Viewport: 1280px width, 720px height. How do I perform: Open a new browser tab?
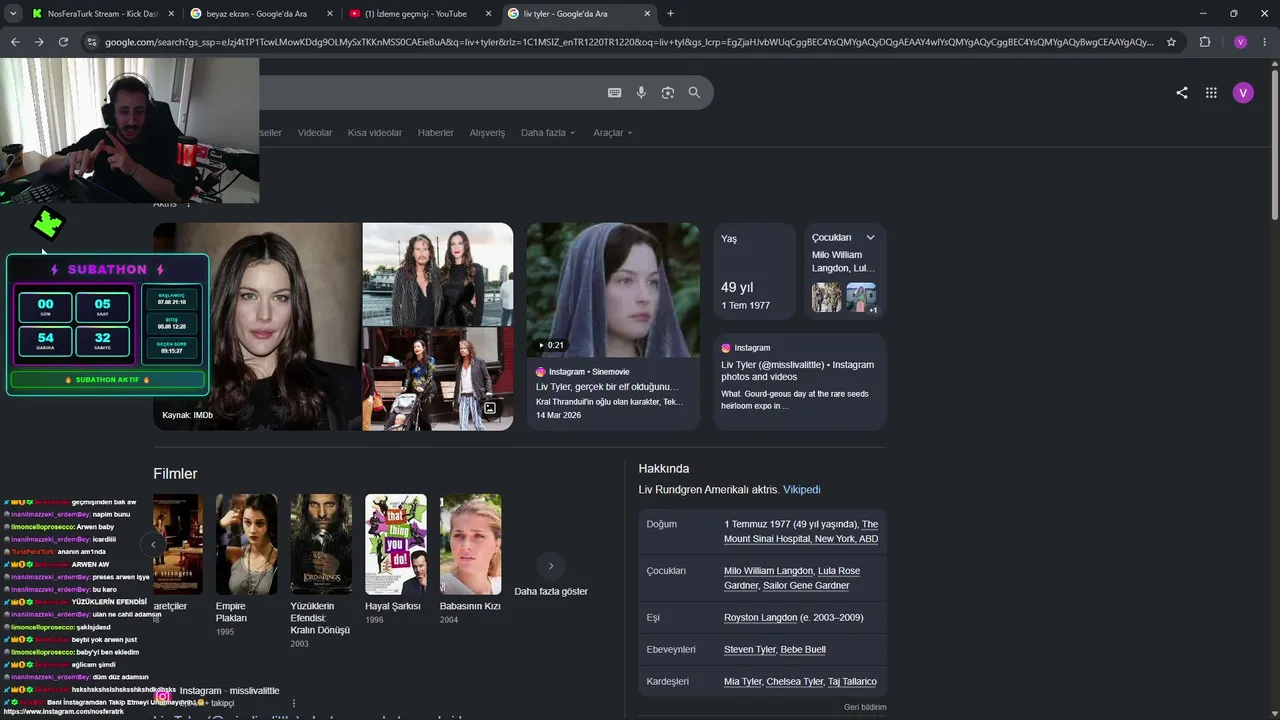click(x=670, y=14)
